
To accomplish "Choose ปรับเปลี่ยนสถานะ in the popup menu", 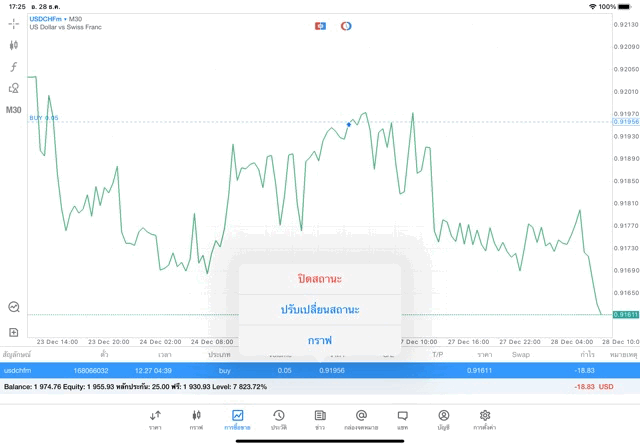I will tap(319, 309).
